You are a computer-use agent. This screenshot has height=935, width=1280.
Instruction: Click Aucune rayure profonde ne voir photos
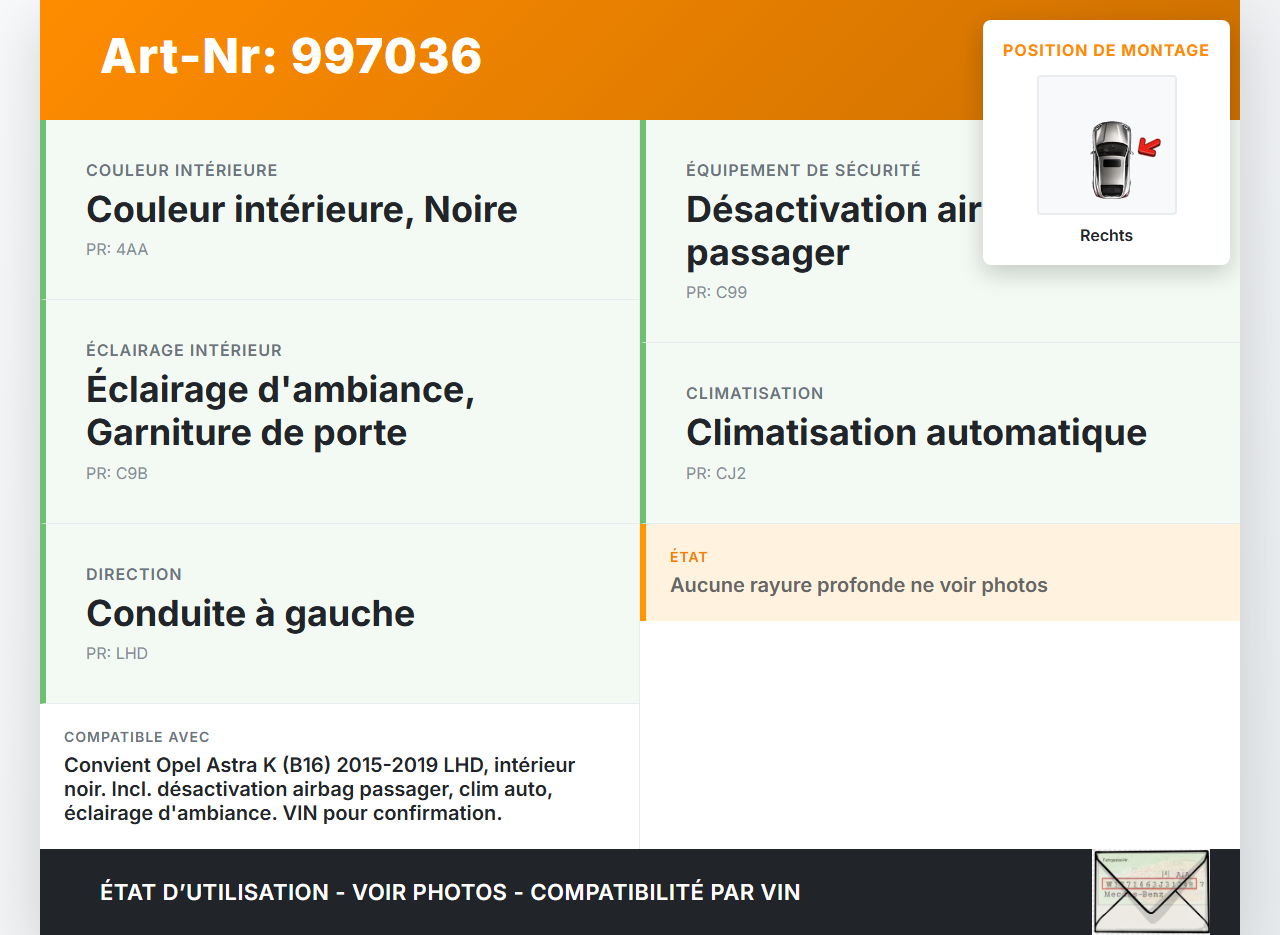(859, 585)
